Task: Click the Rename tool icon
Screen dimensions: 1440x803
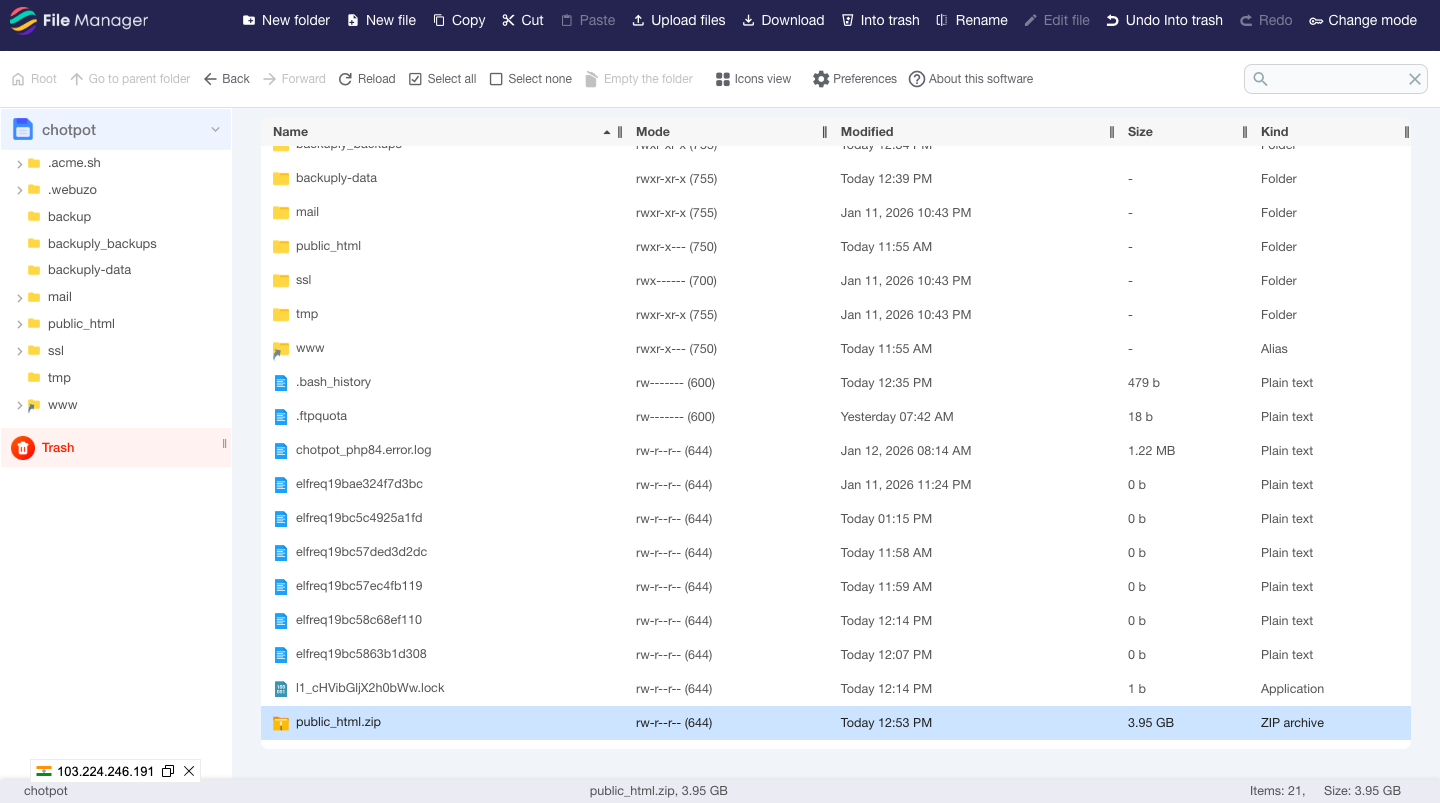Action: [942, 20]
